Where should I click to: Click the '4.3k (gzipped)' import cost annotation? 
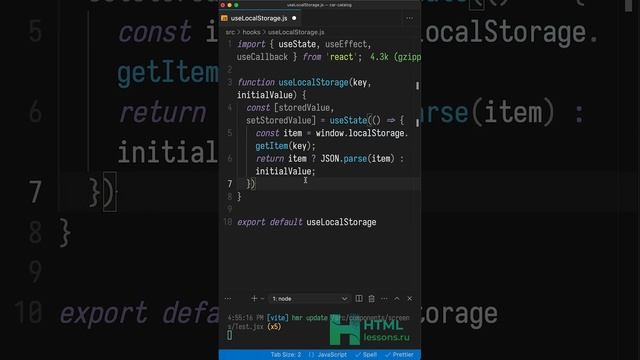[395, 57]
